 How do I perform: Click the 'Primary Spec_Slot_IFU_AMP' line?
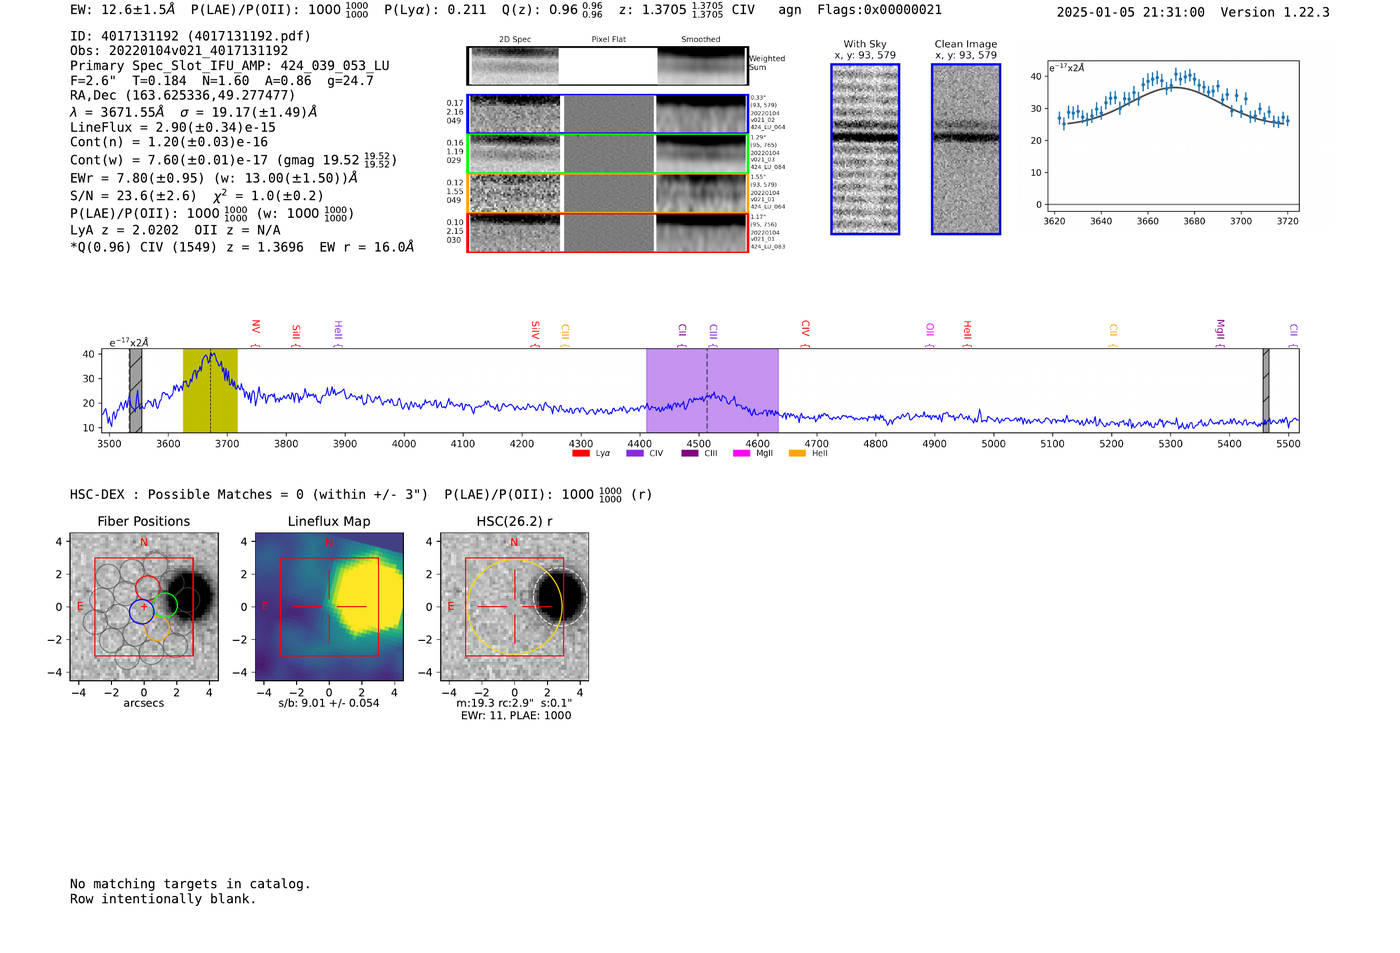[230, 66]
